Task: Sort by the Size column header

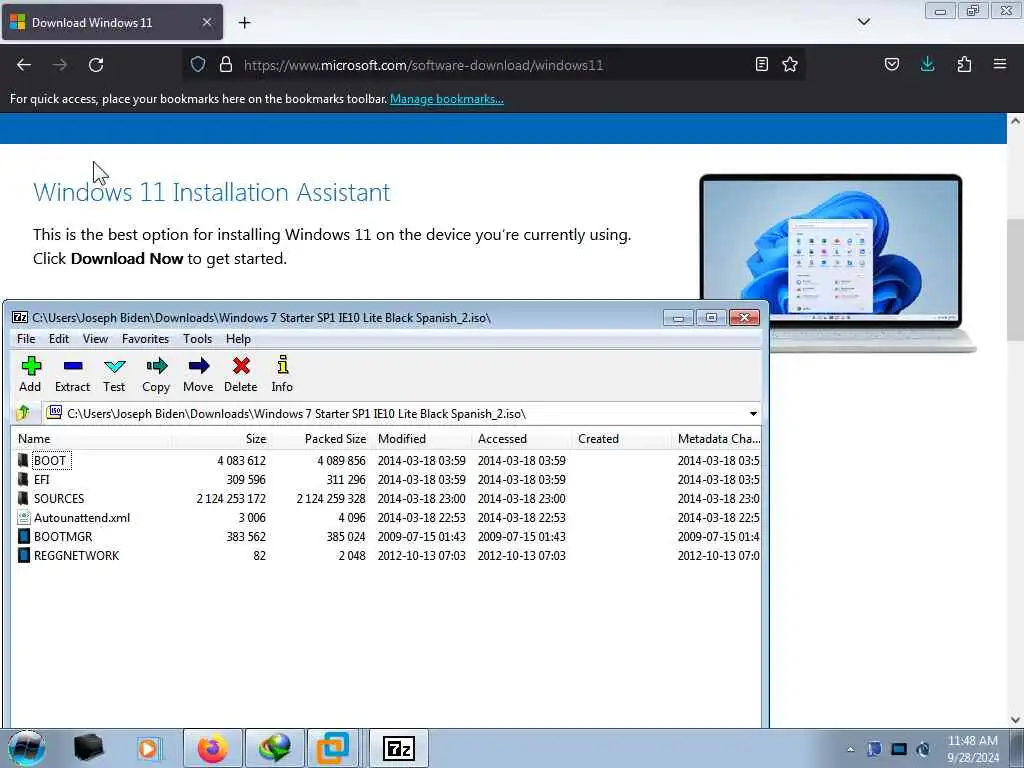Action: (222, 439)
